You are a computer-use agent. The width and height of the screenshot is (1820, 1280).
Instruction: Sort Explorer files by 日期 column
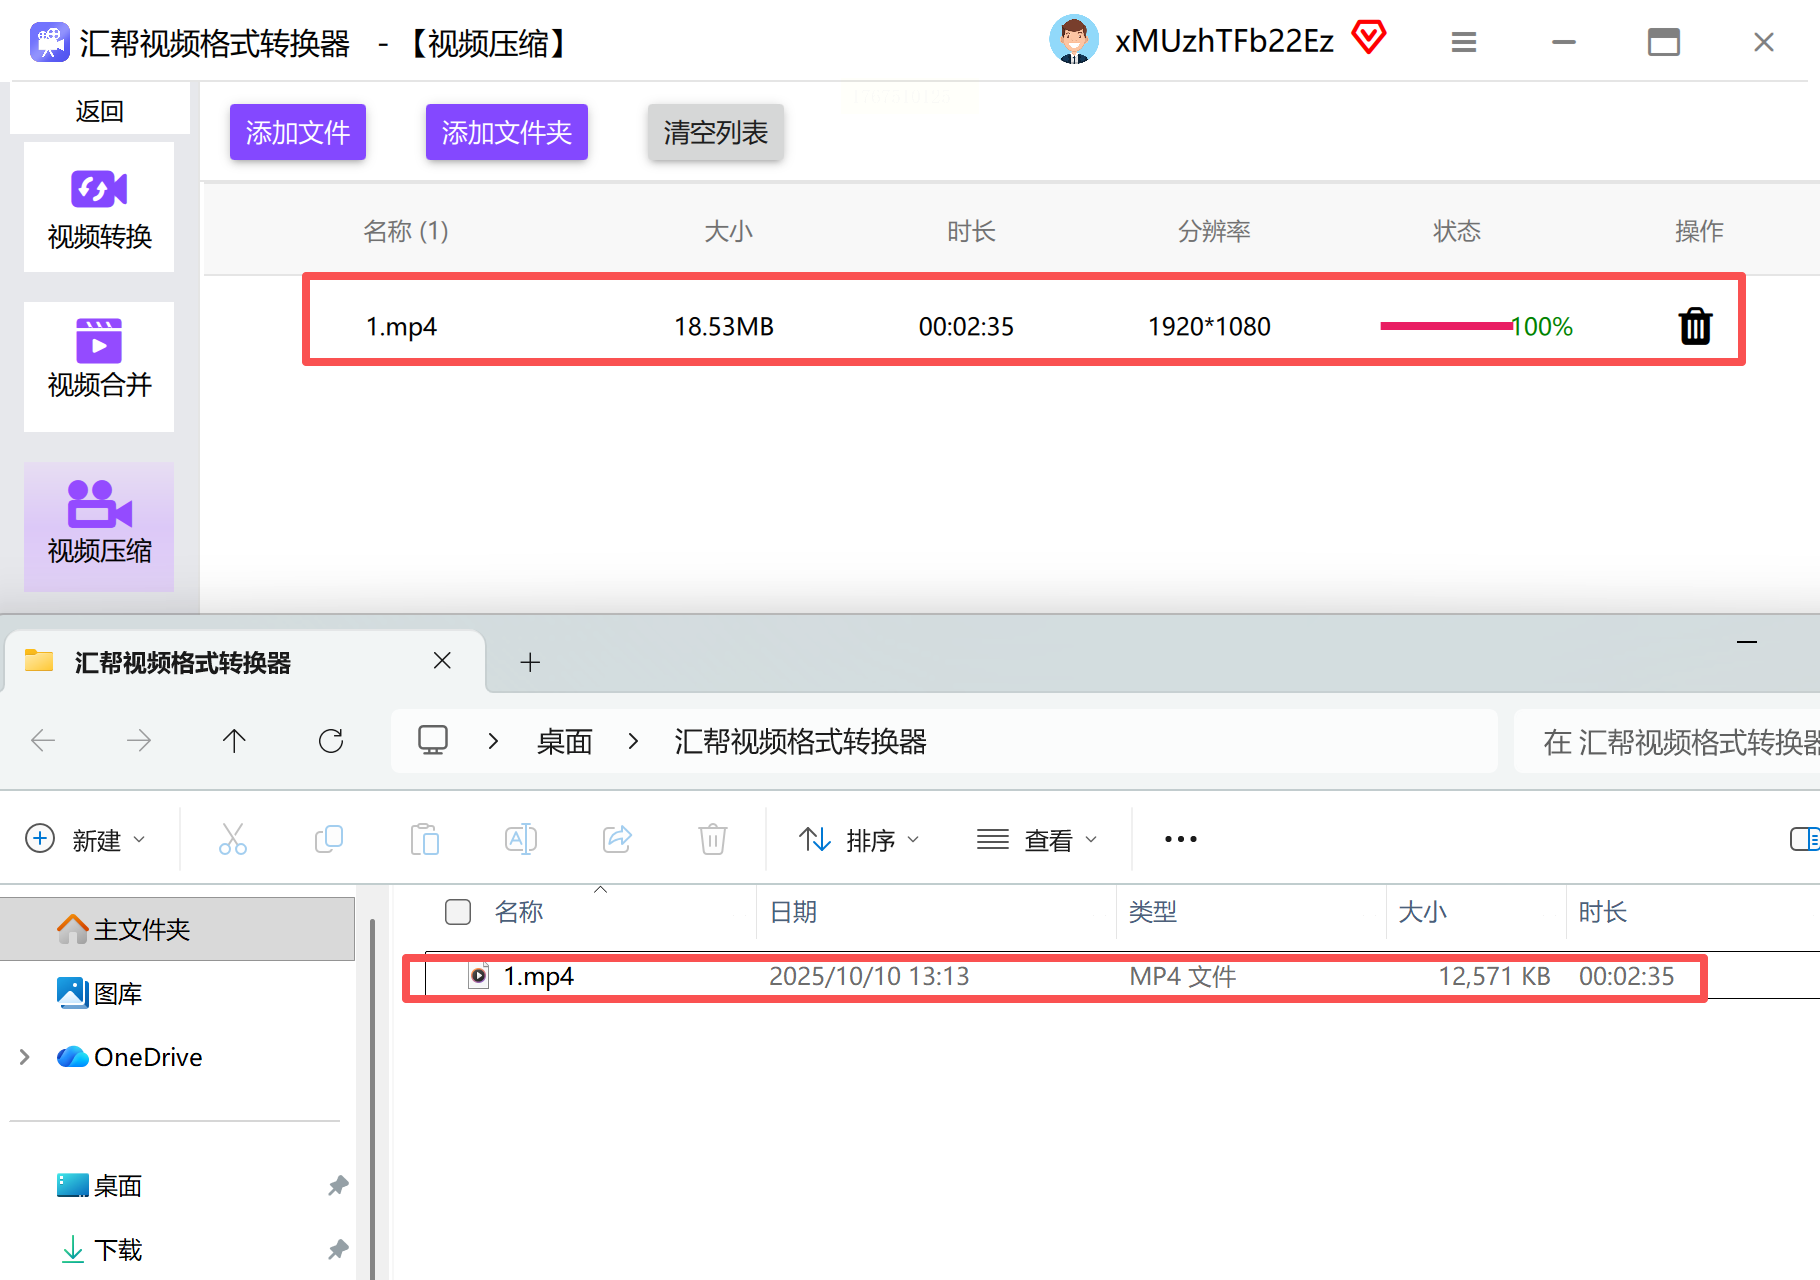coord(794,912)
